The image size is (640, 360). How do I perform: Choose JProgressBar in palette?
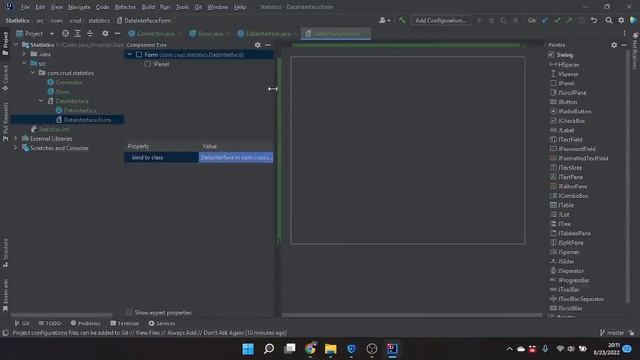(570, 280)
